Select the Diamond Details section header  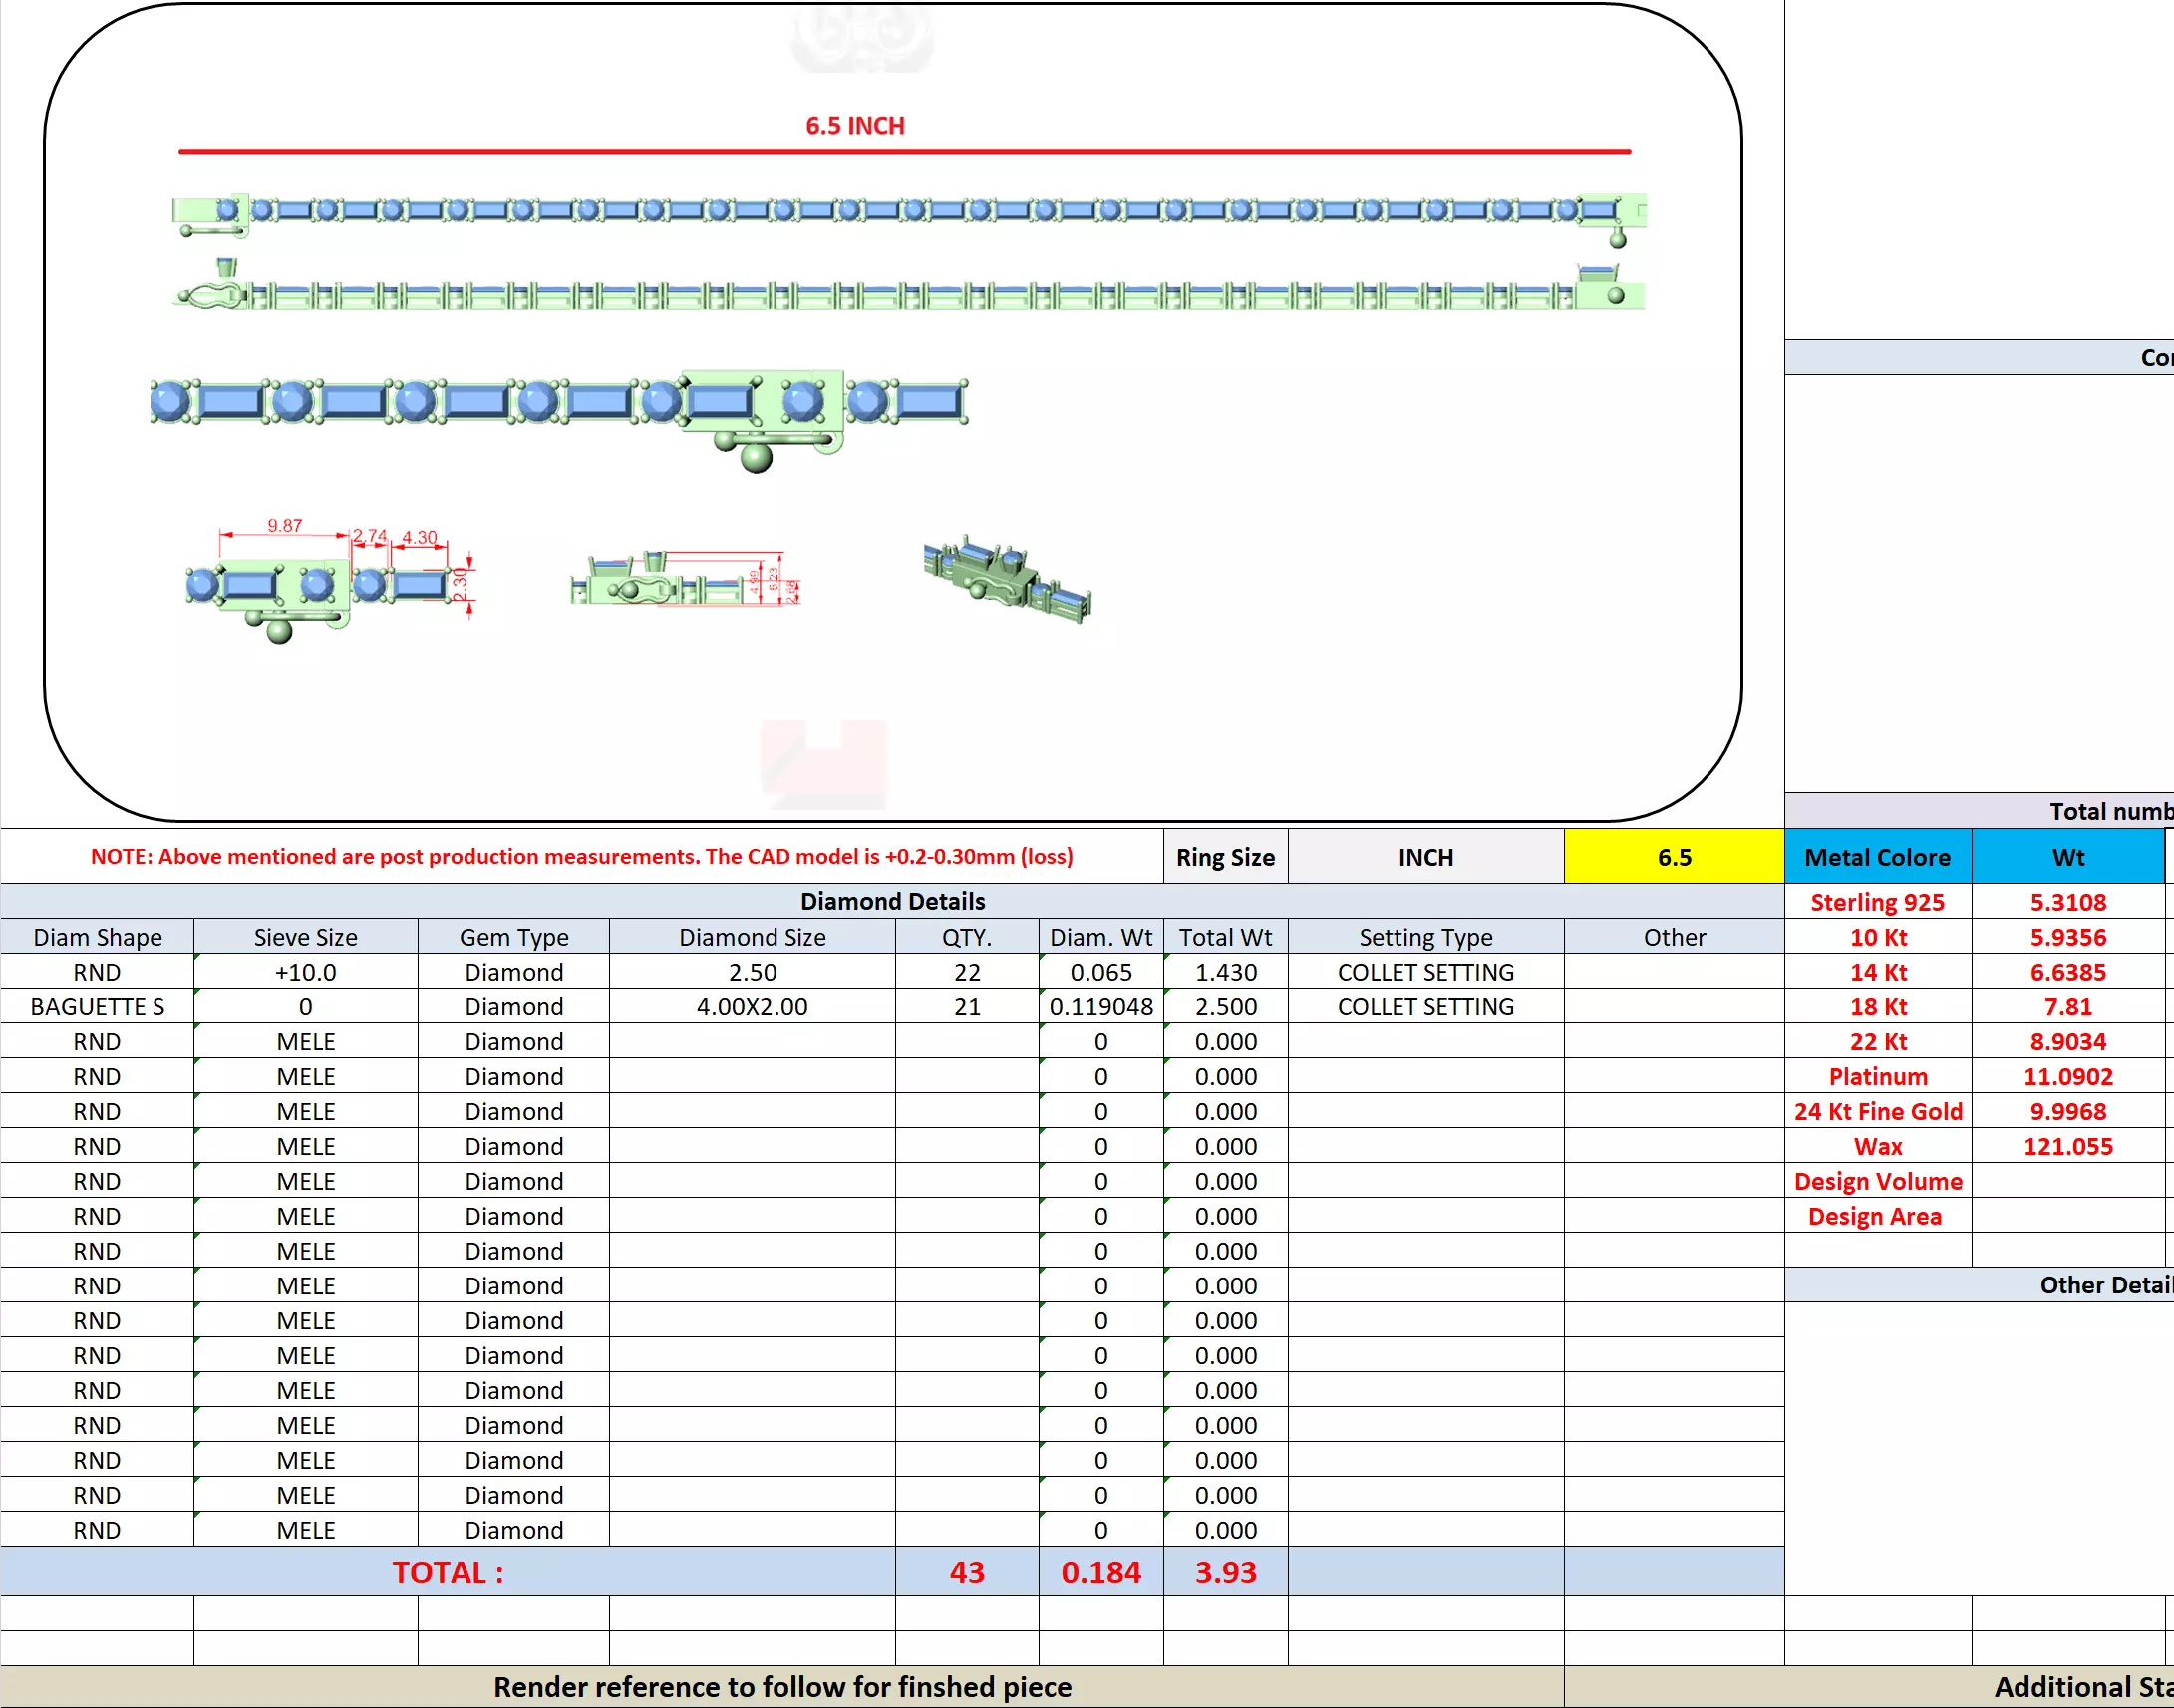point(892,901)
